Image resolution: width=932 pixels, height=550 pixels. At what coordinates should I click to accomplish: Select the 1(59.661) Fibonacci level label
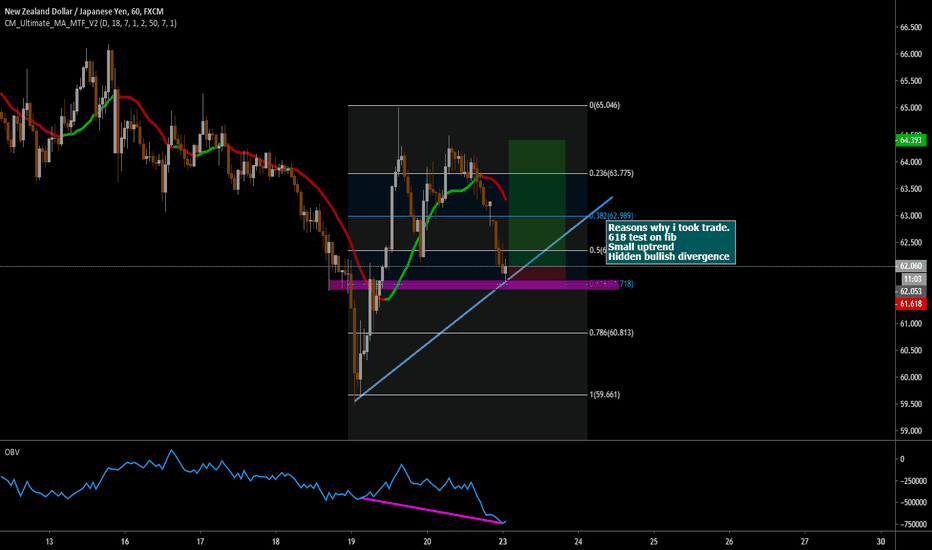604,395
